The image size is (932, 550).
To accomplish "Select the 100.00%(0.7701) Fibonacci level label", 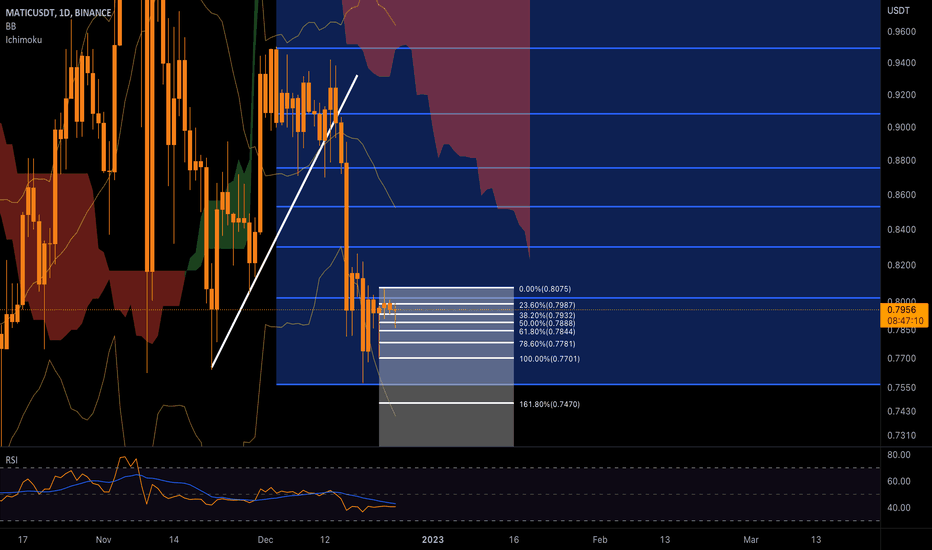I will pyautogui.click(x=549, y=359).
